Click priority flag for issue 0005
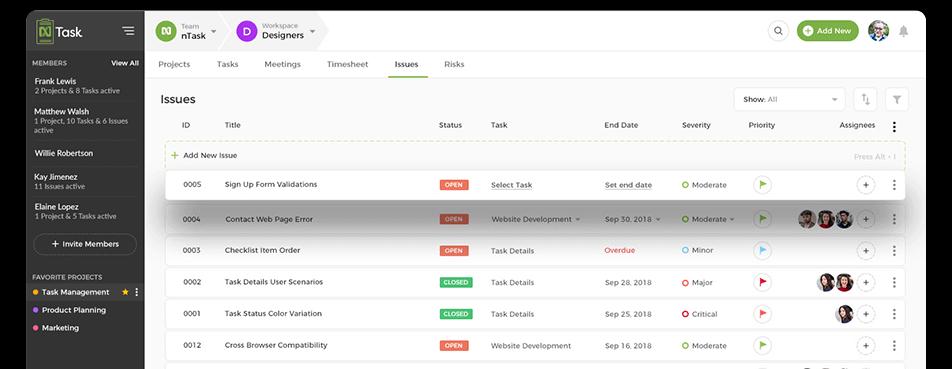Image resolution: width=952 pixels, height=369 pixels. [x=763, y=185]
